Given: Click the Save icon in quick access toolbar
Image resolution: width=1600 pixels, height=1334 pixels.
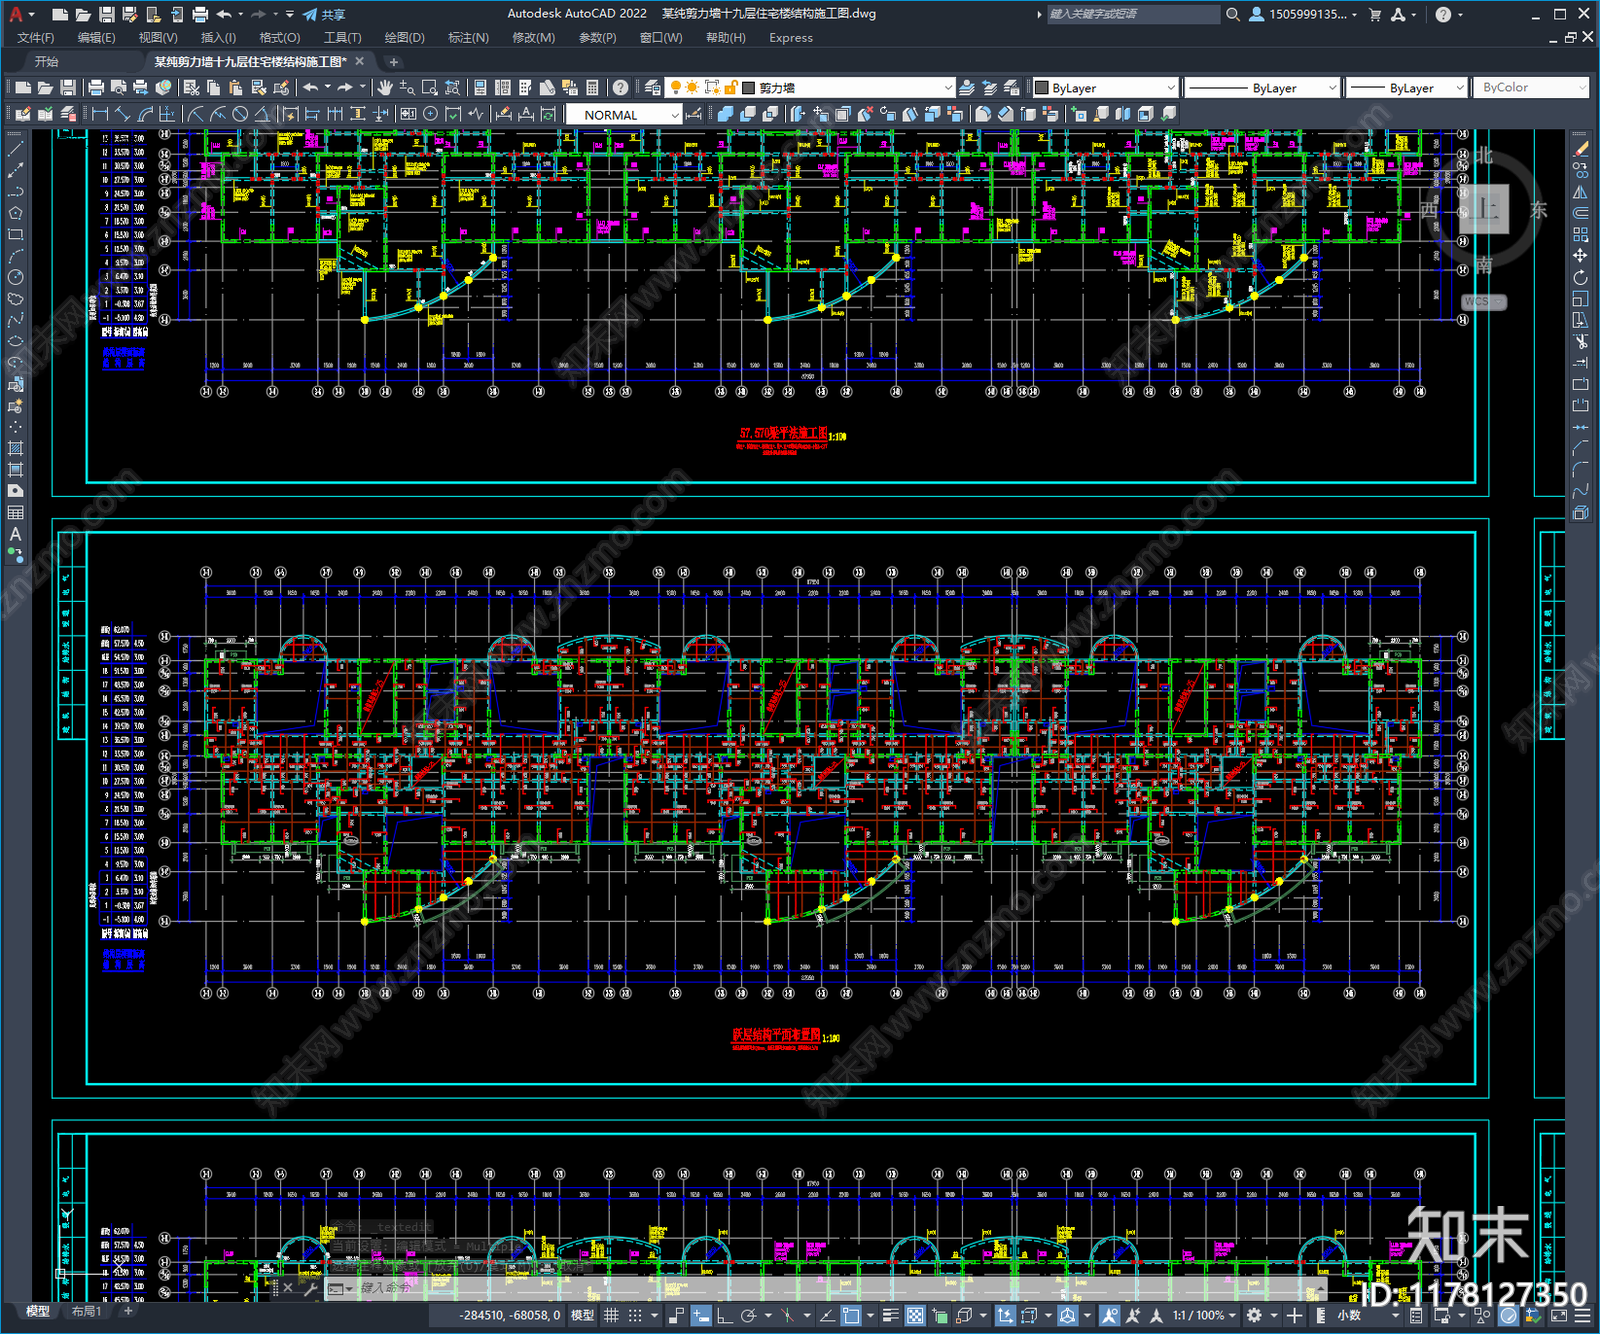Looking at the screenshot, I should (x=107, y=14).
